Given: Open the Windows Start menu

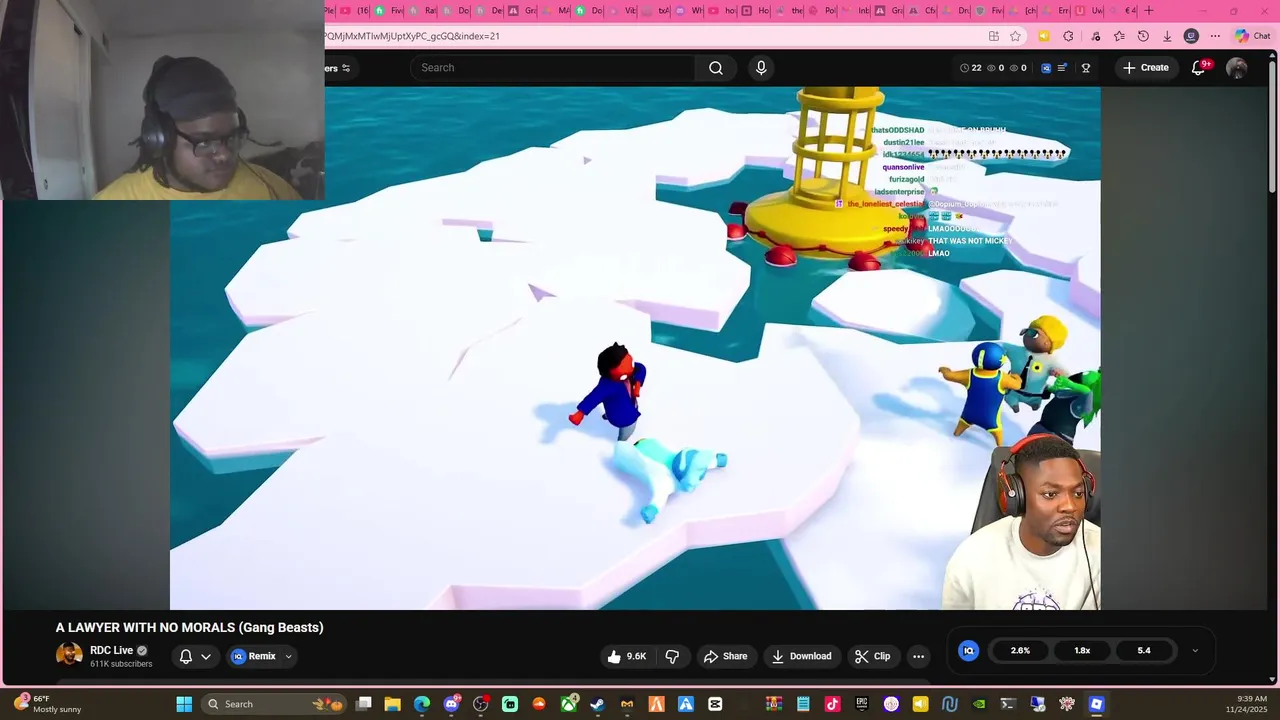Looking at the screenshot, I should click(184, 704).
